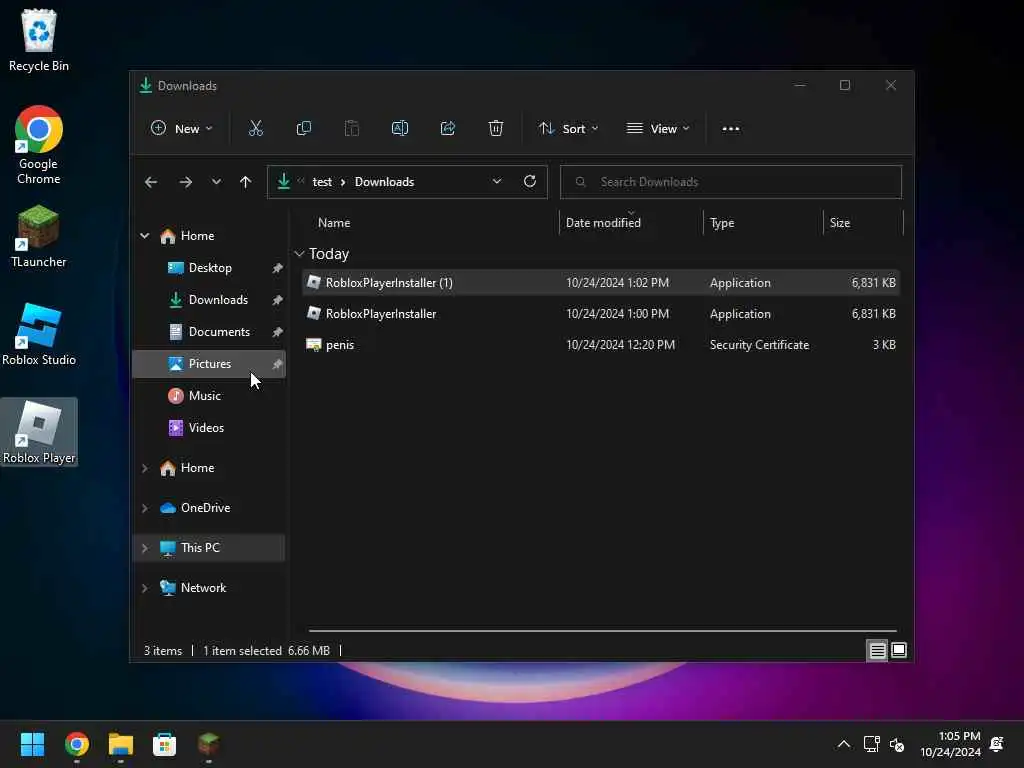Screen dimensions: 1024x768
Task: Select Music in the navigation pane
Action: click(209, 396)
